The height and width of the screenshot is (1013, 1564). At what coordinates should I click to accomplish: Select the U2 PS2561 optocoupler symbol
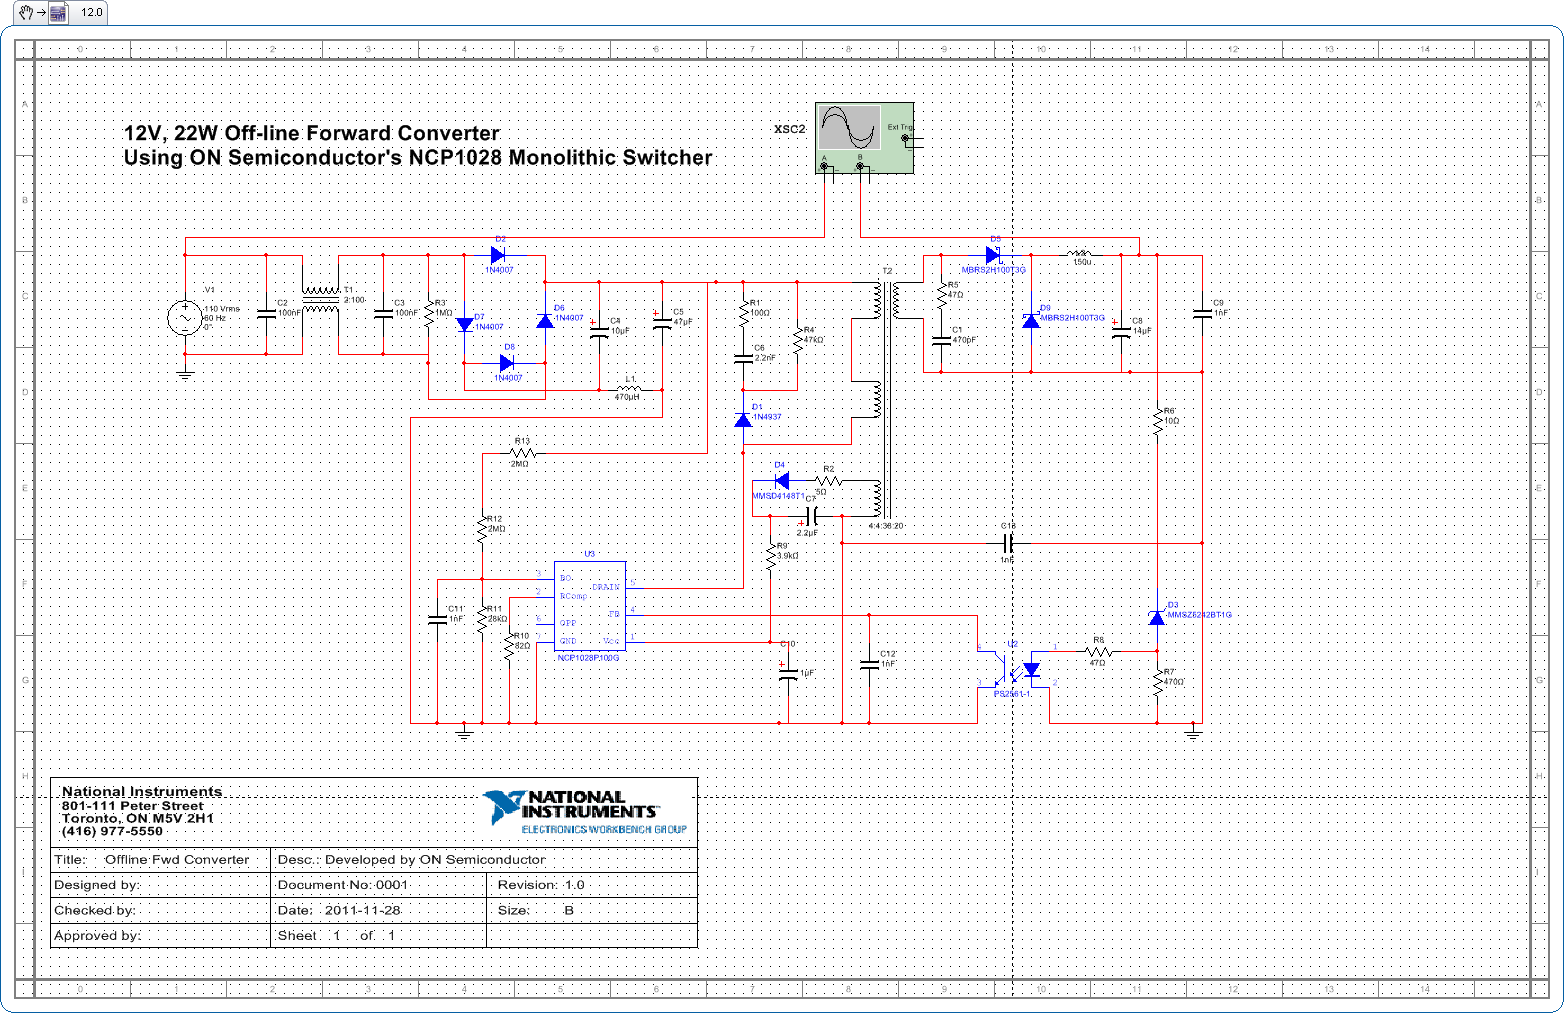click(1014, 669)
